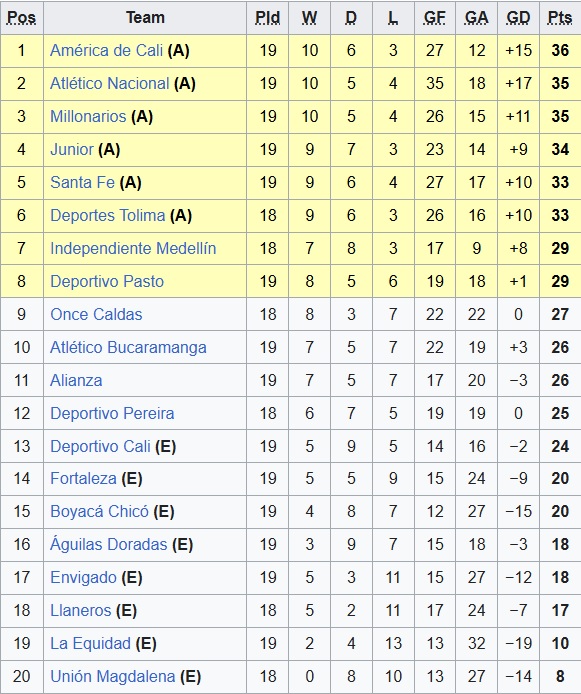The image size is (581, 694).
Task: Follow the Once Caldas link
Action: 96,315
